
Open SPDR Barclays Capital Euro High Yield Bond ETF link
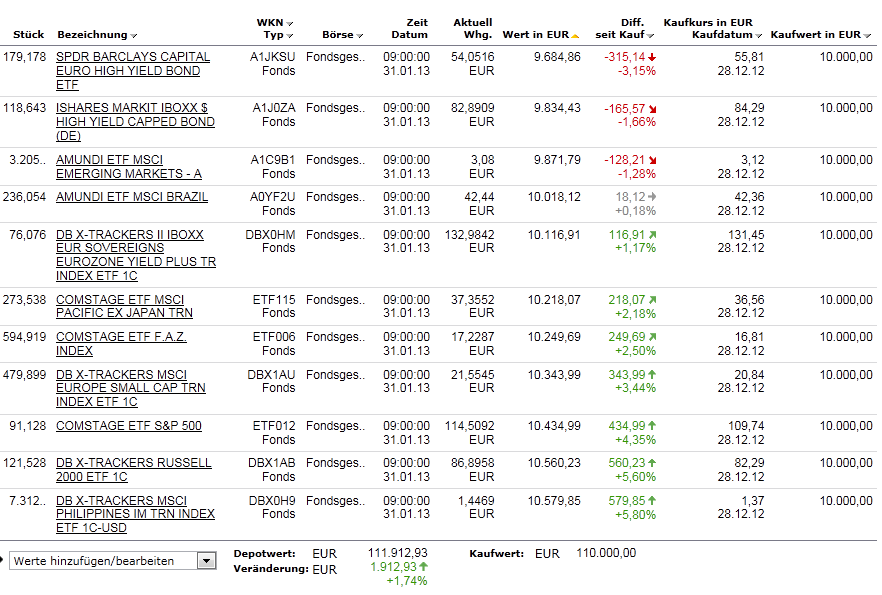(x=133, y=71)
